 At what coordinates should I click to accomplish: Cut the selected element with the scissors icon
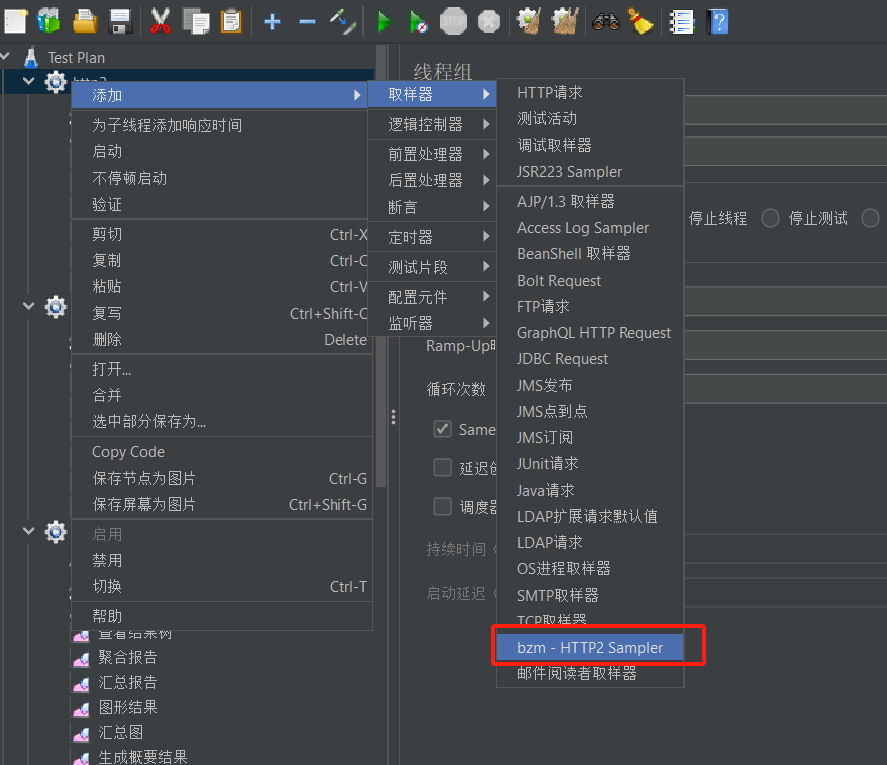click(161, 22)
